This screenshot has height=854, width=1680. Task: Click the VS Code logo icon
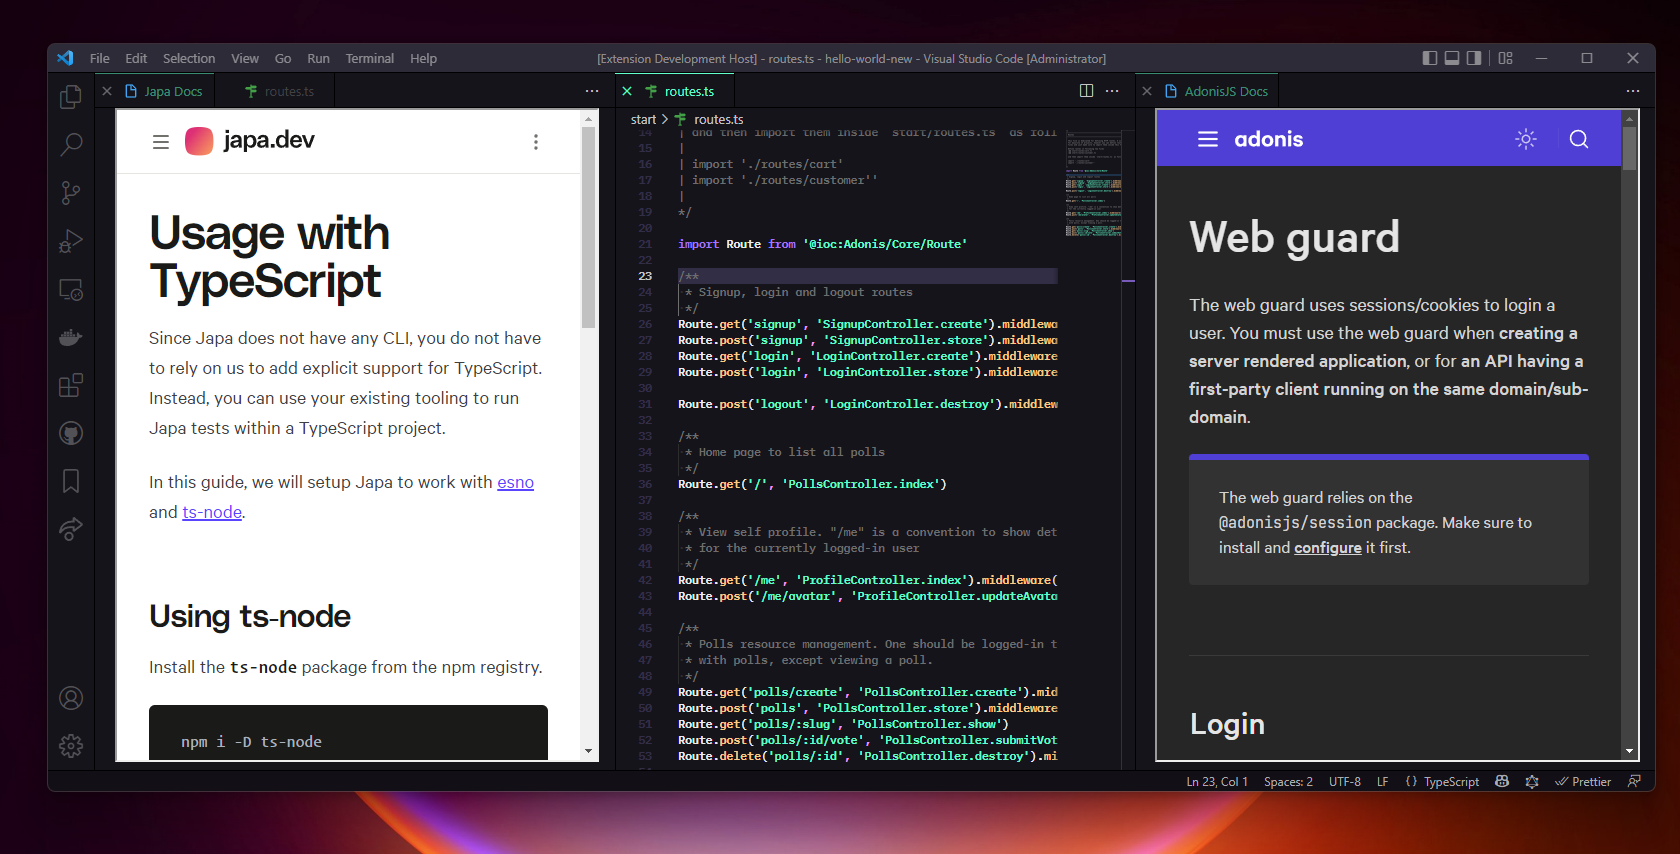tap(65, 58)
